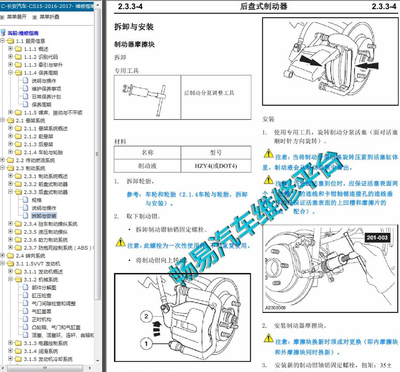Click the tree panel horizontal scrollbar thumb
Image resolution: width=400 pixels, height=372 pixels.
tap(45, 367)
